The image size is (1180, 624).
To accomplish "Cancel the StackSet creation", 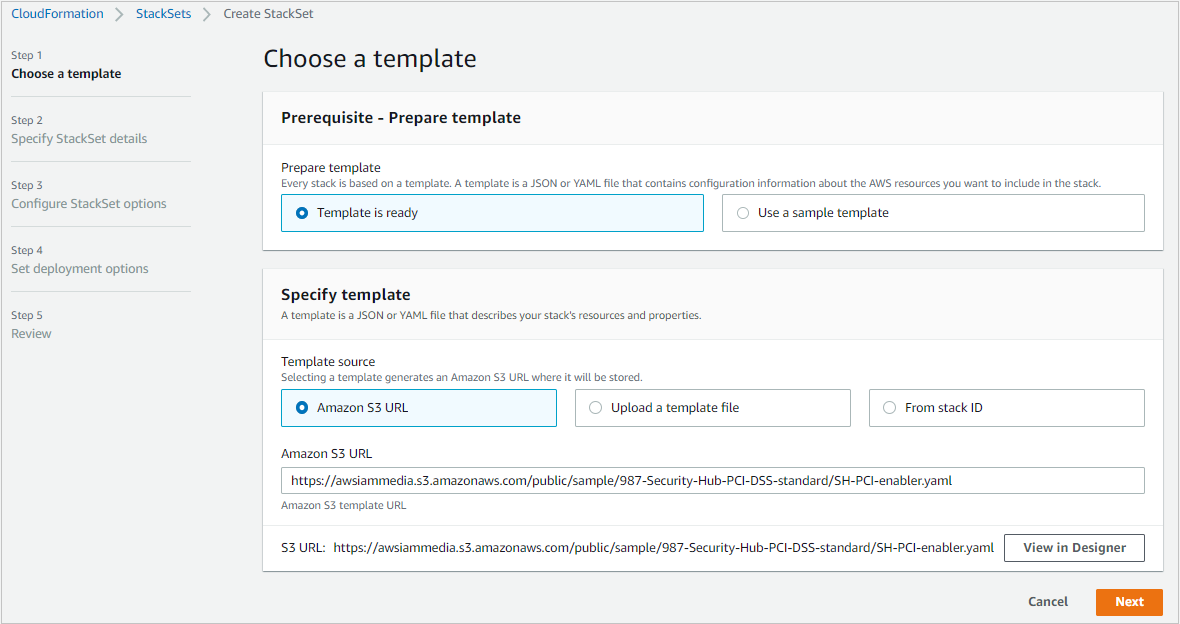I will [1047, 601].
